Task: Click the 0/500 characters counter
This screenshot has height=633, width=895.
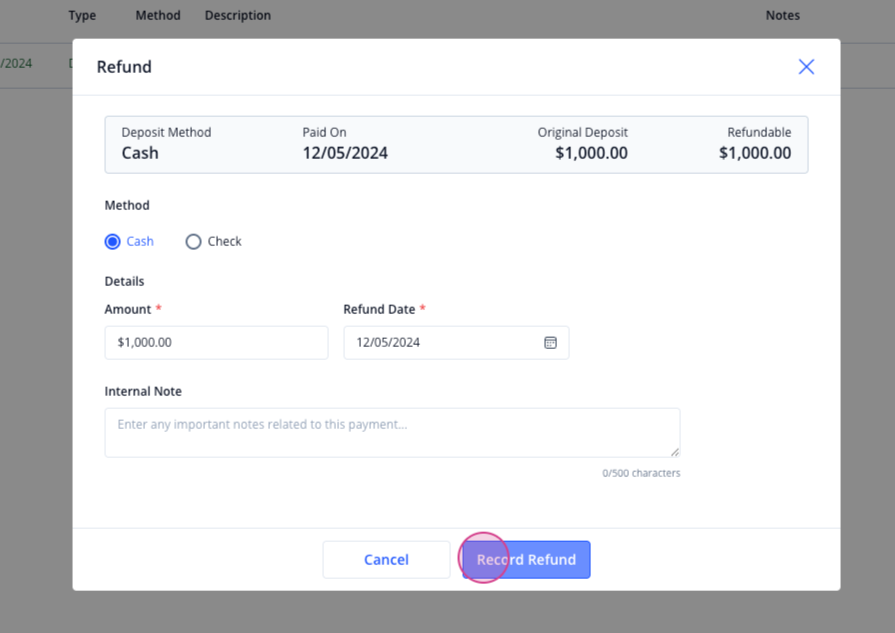Action: click(x=641, y=473)
